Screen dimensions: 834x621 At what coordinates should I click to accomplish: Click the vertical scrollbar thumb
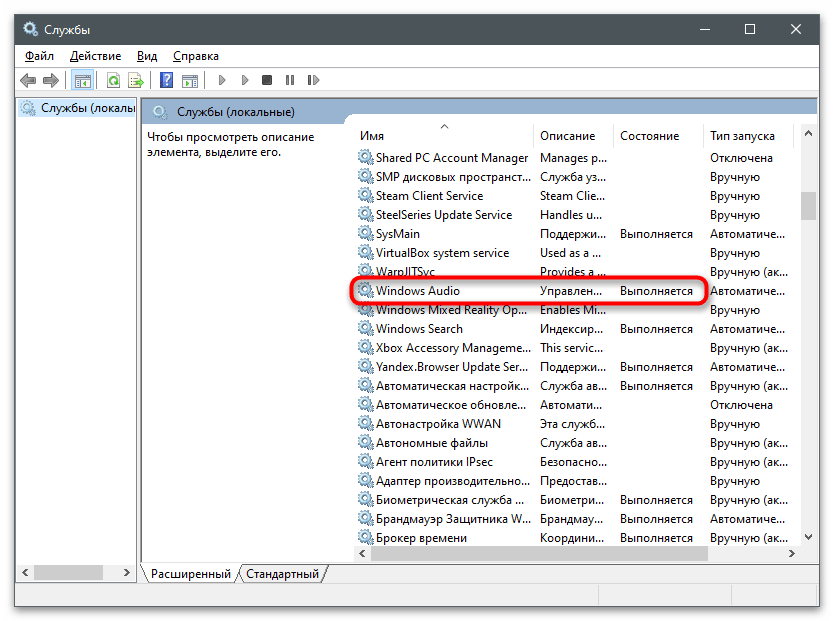click(808, 206)
